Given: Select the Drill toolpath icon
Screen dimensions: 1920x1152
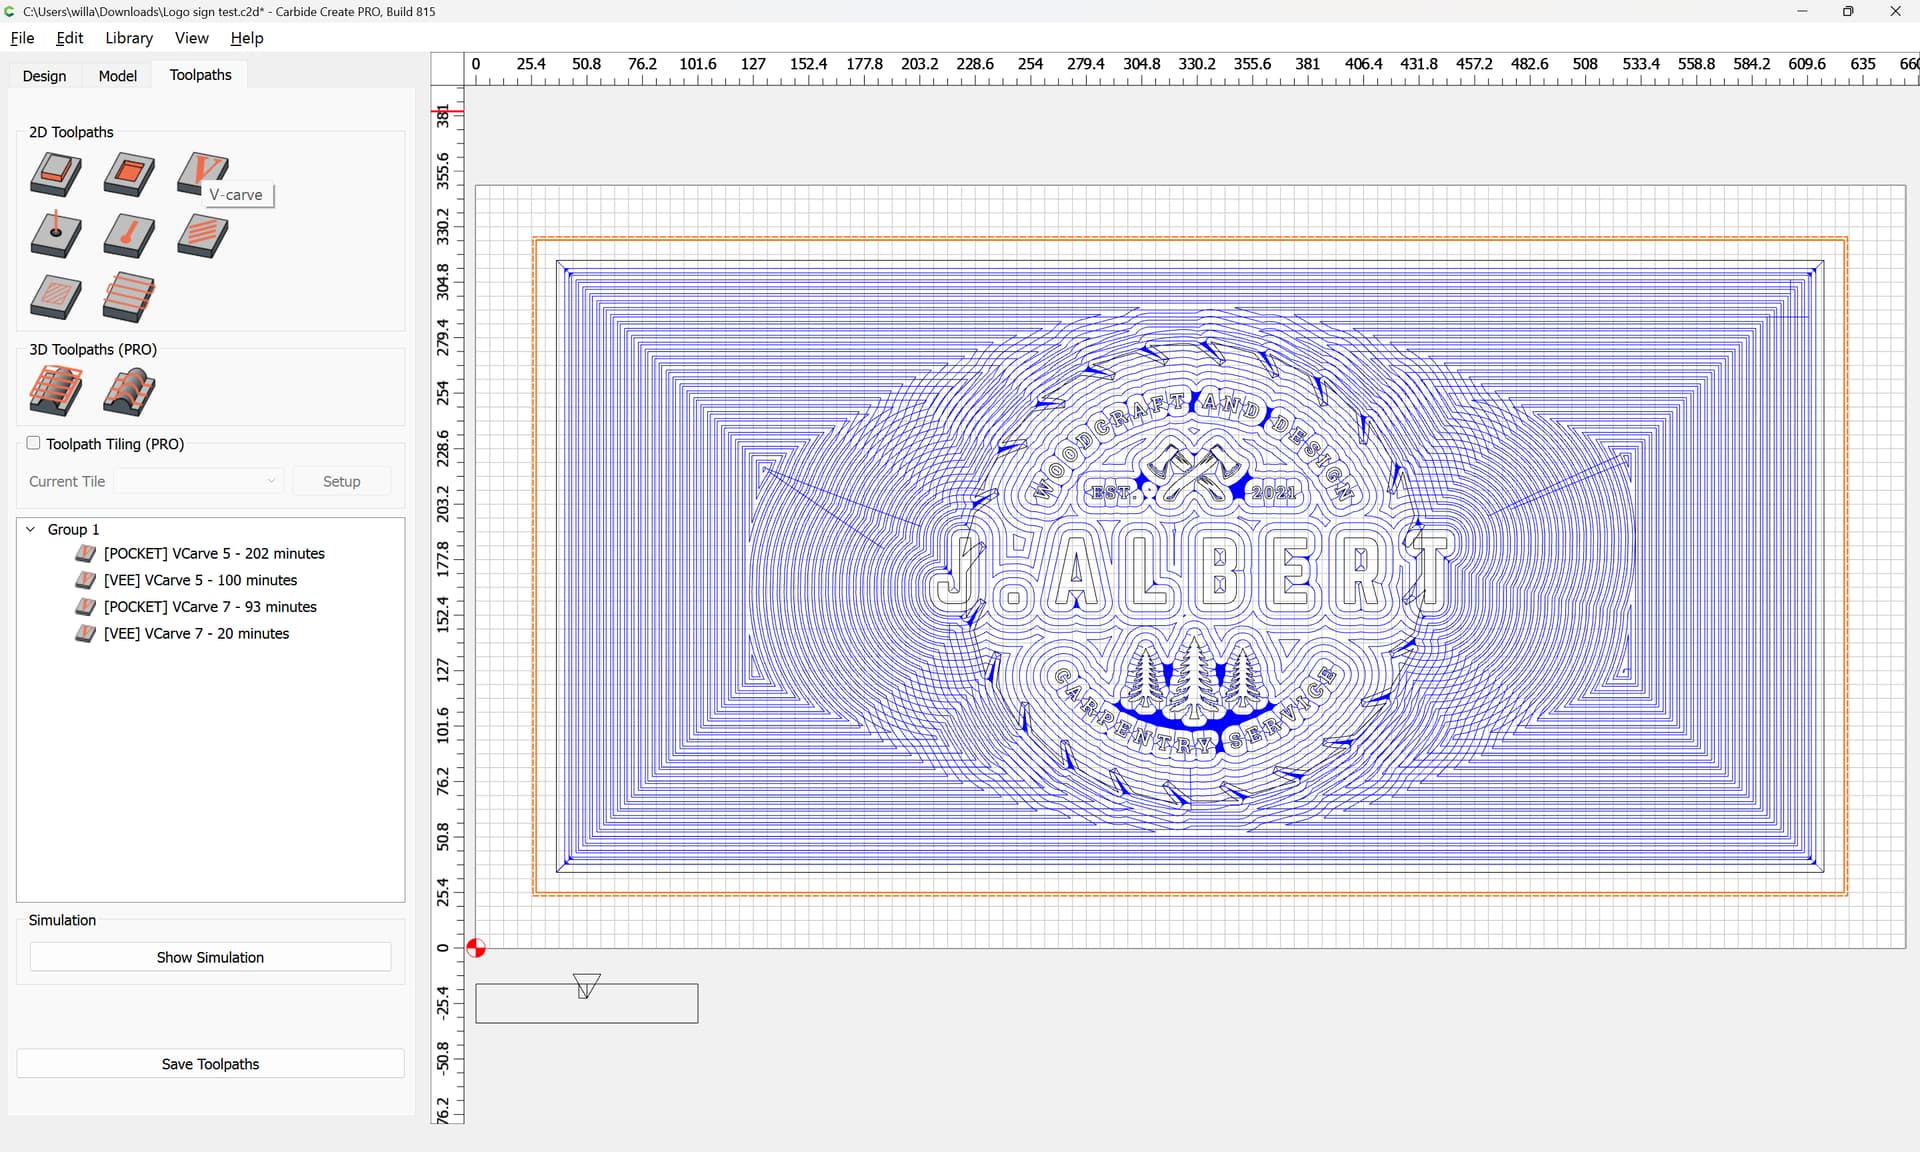Looking at the screenshot, I should (56, 235).
